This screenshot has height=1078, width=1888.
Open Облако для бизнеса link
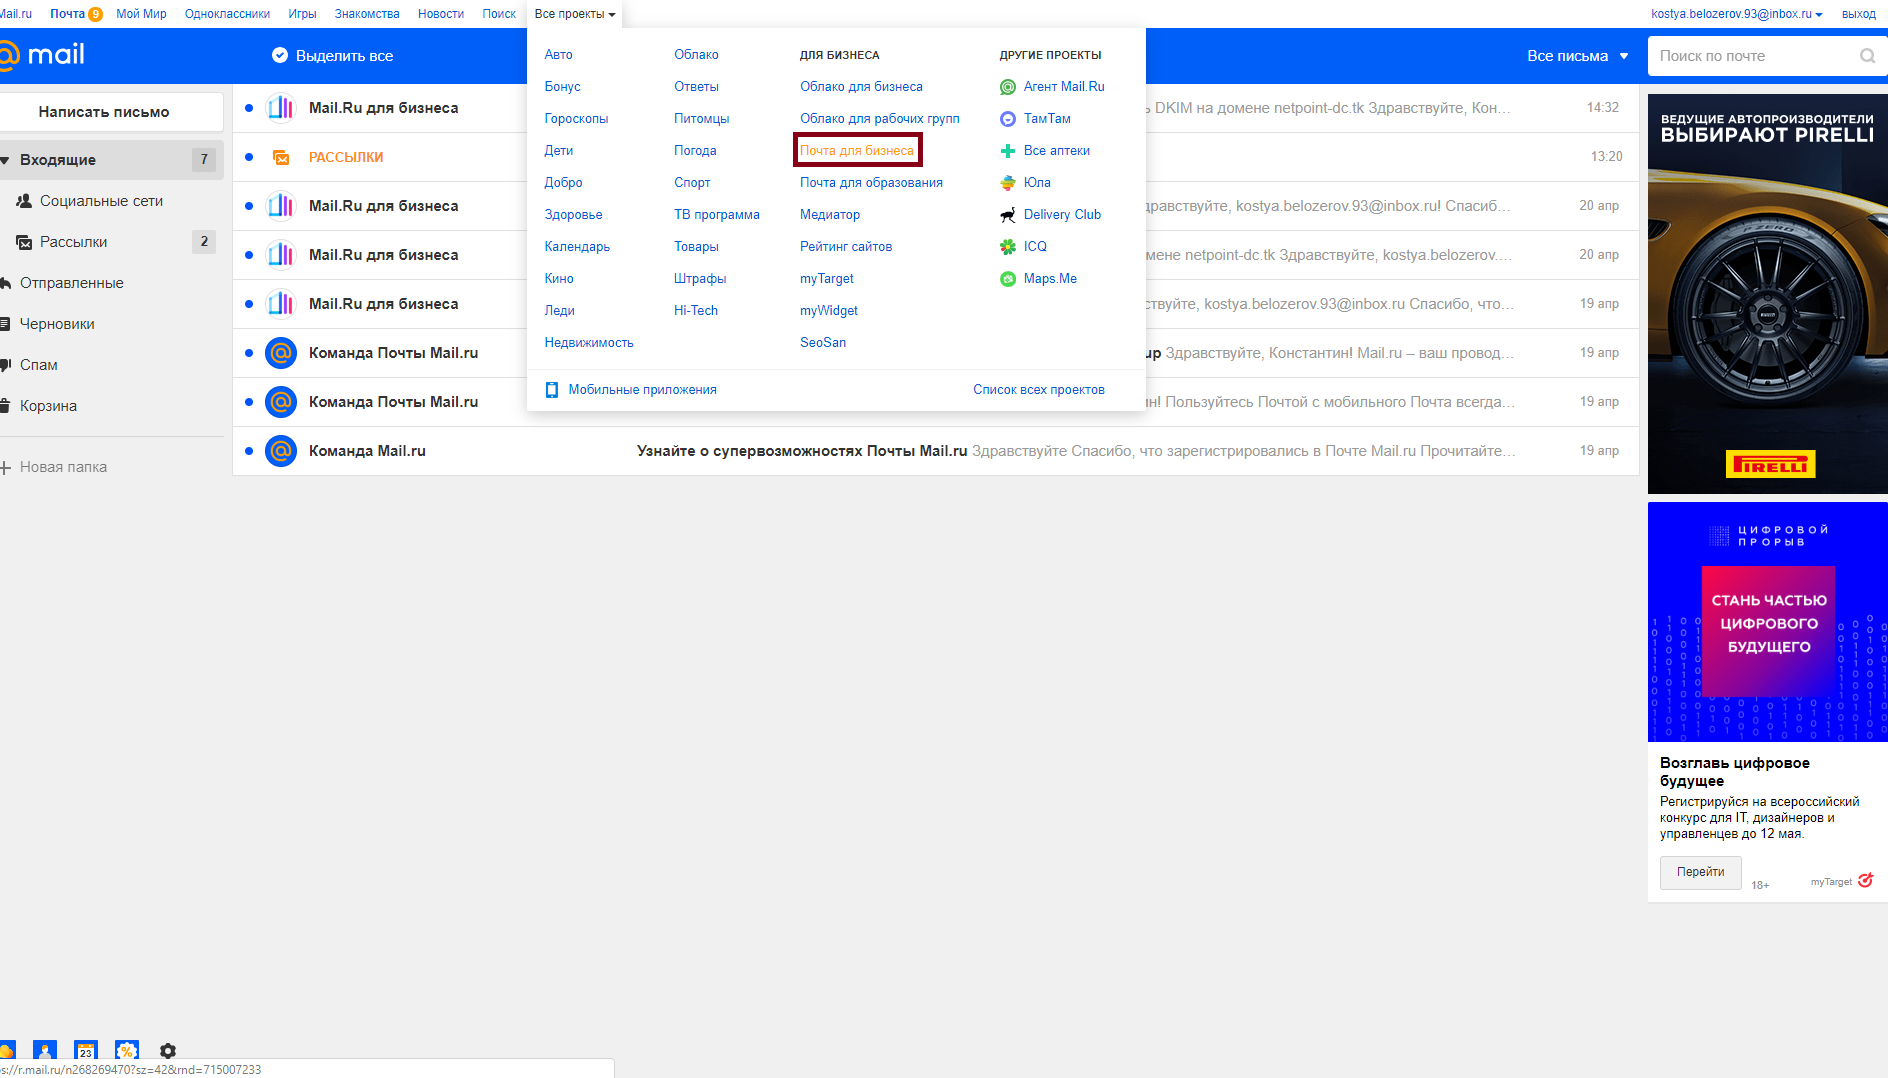[861, 87]
